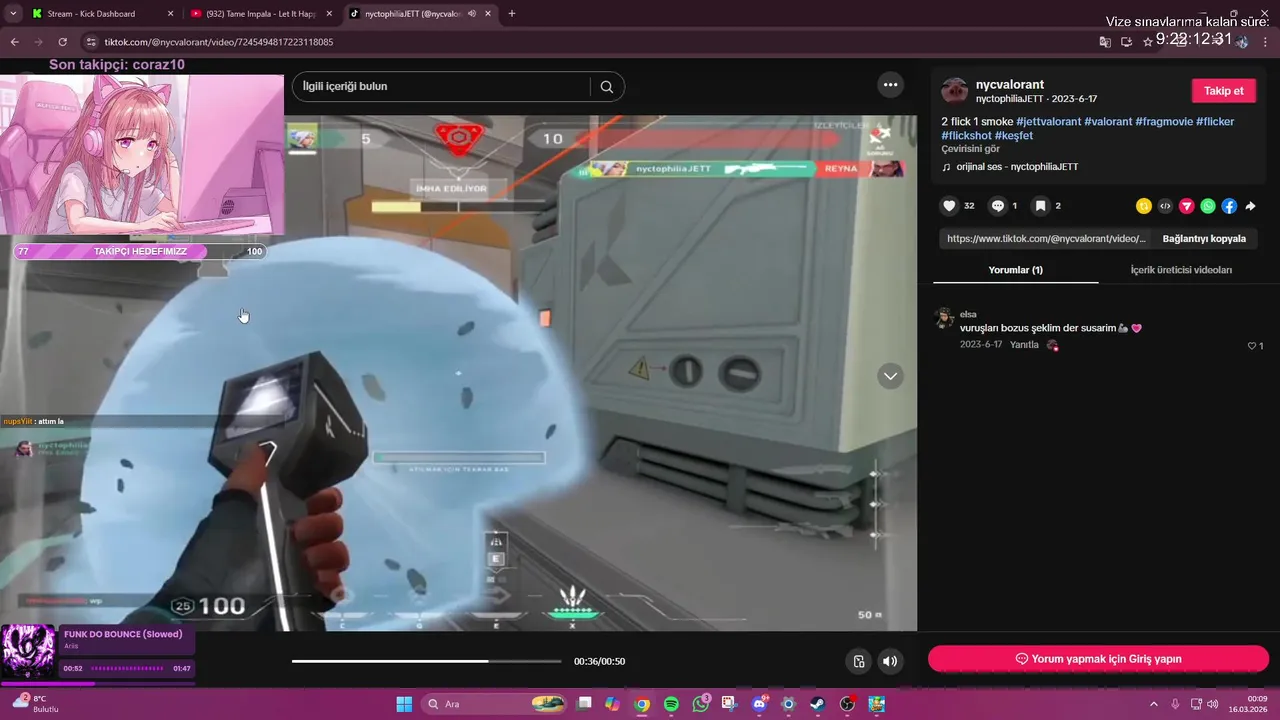Open OBS Studio from the taskbar
Image resolution: width=1280 pixels, height=720 pixels.
pos(847,704)
